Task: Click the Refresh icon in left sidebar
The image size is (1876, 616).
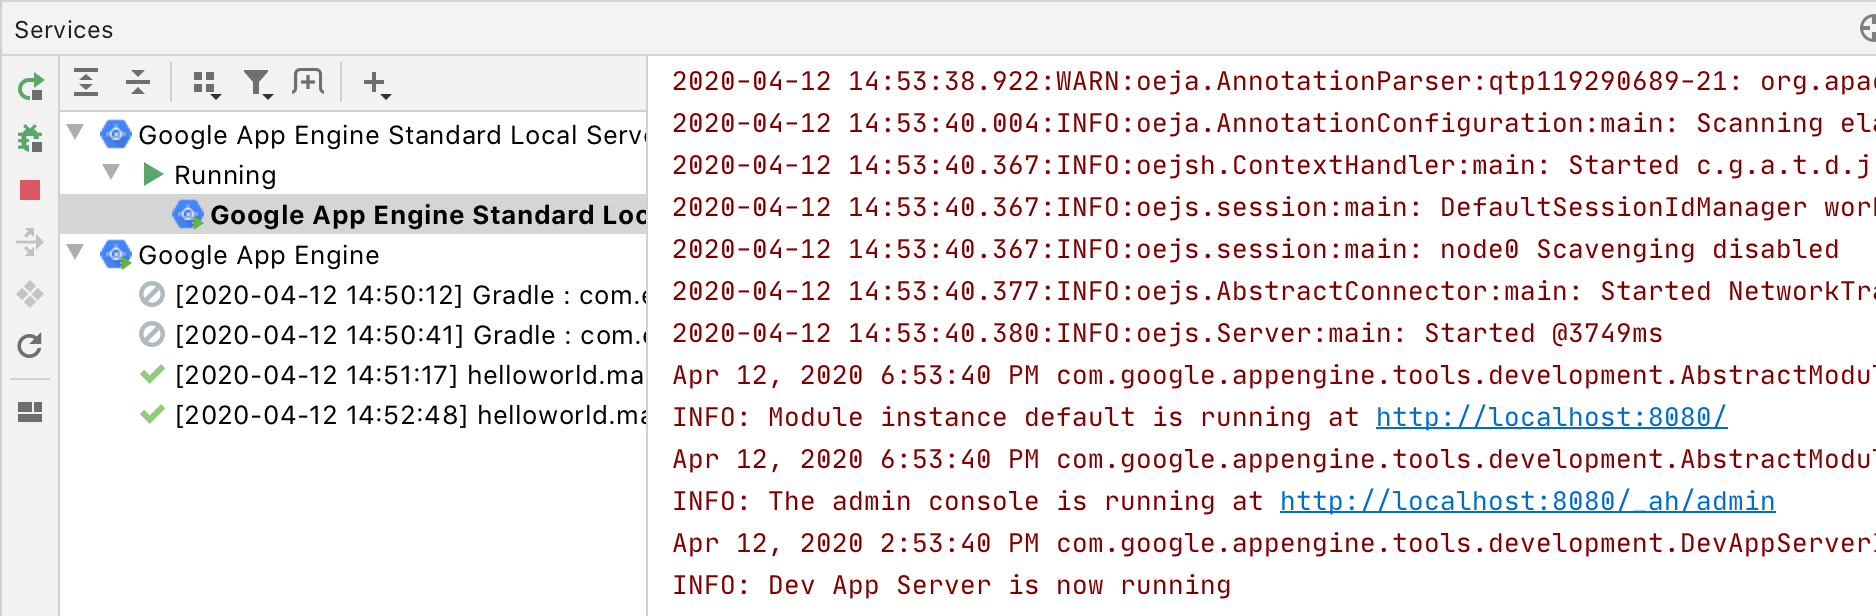Action: coord(30,347)
